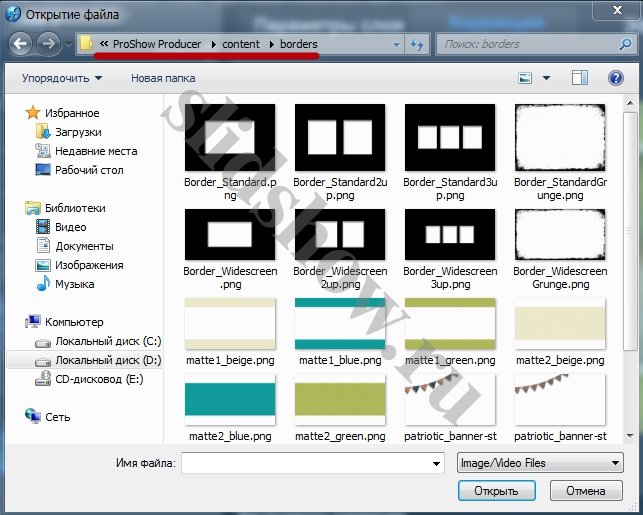Create a new folder with Новая папка
The width and height of the screenshot is (643, 515).
point(163,78)
